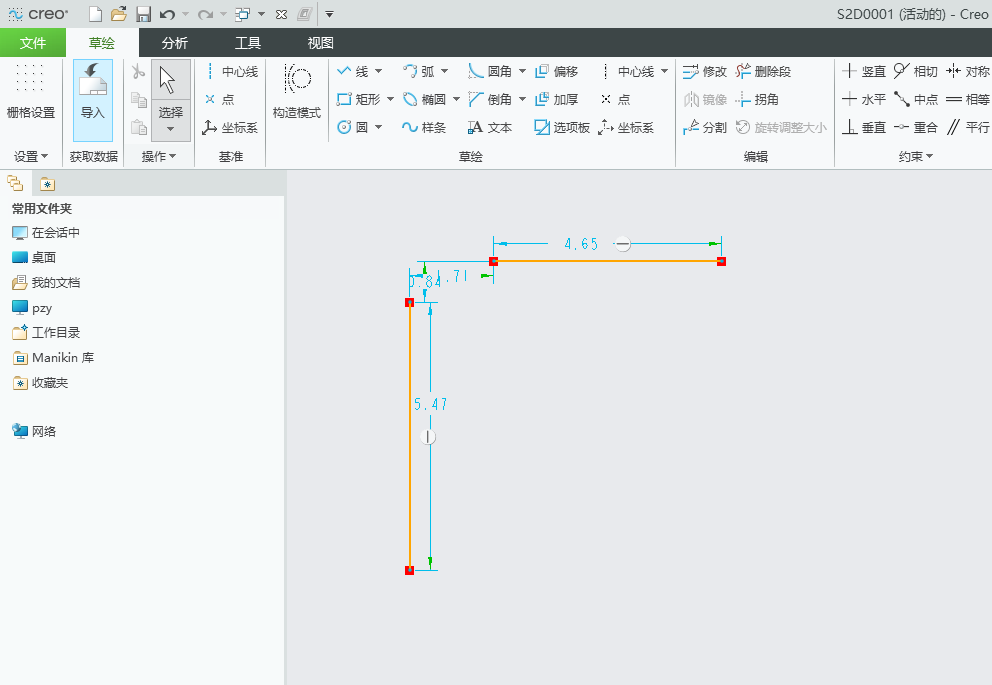Select the 线 line tool
Viewport: 992px width, 685px height.
(353, 71)
